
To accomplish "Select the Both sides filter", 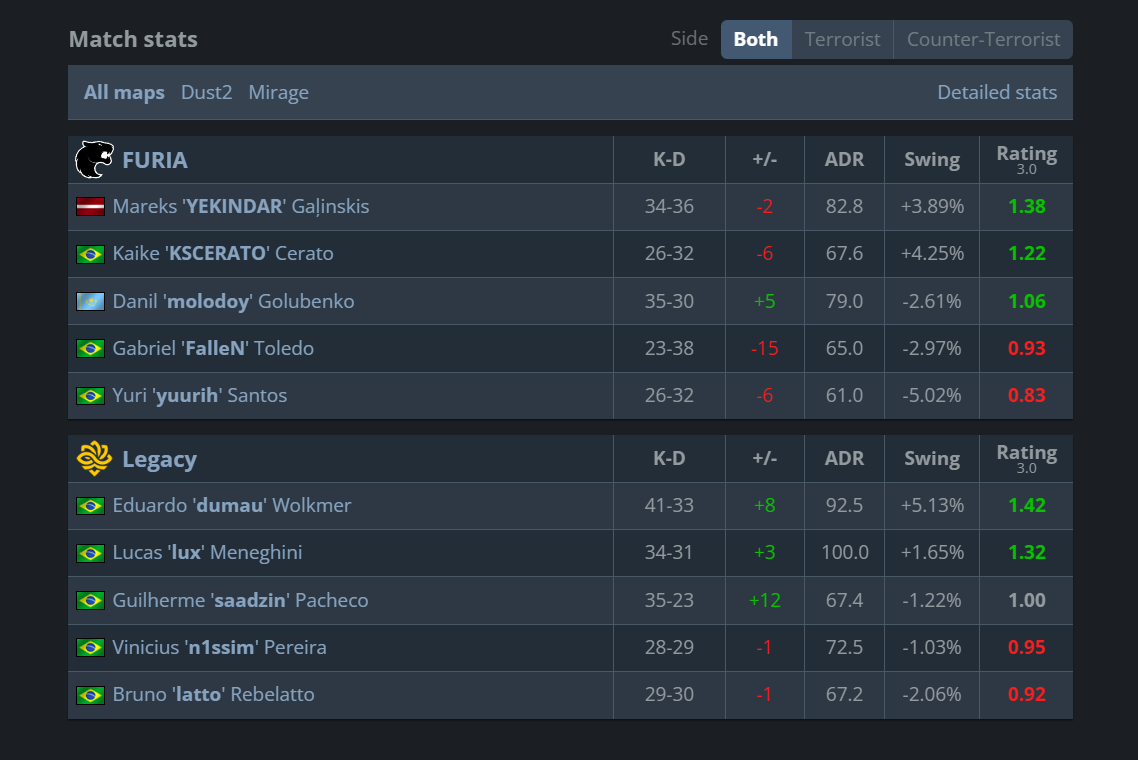I will click(756, 40).
